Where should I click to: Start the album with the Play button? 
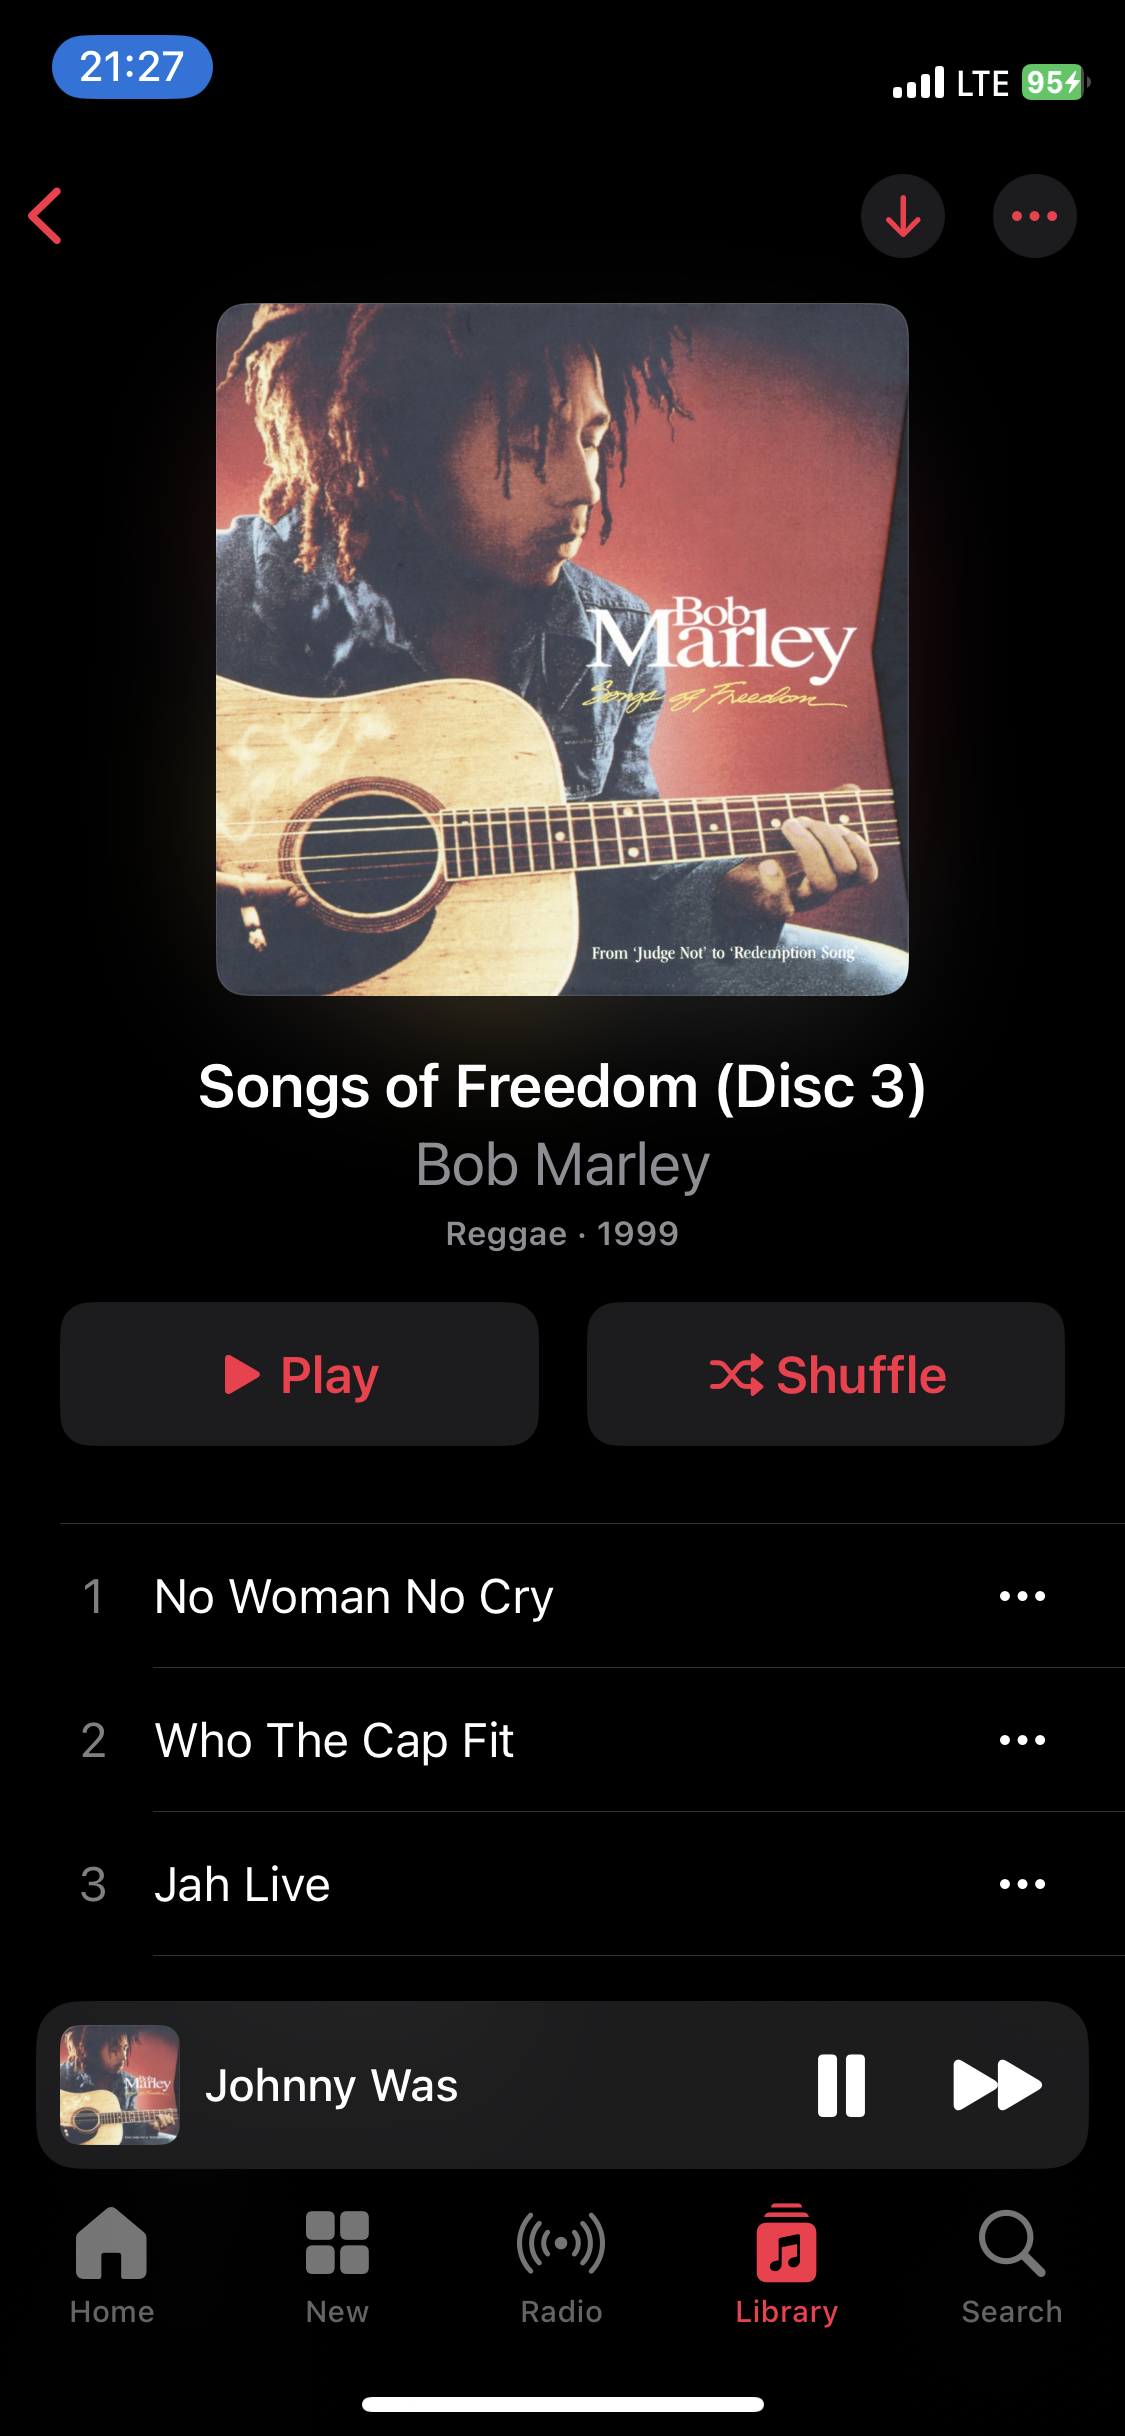300,1374
